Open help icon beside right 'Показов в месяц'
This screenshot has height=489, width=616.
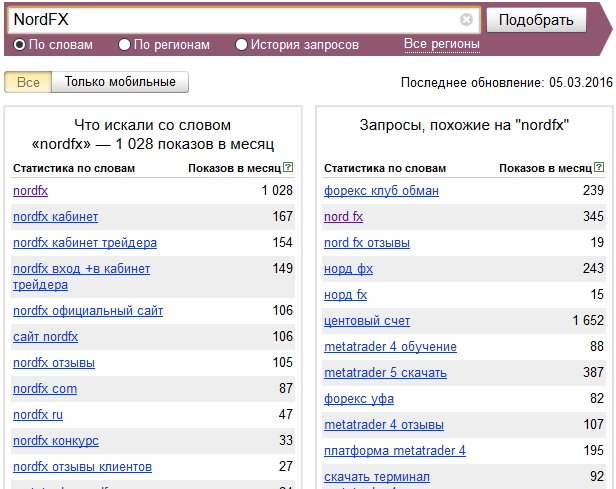599,167
